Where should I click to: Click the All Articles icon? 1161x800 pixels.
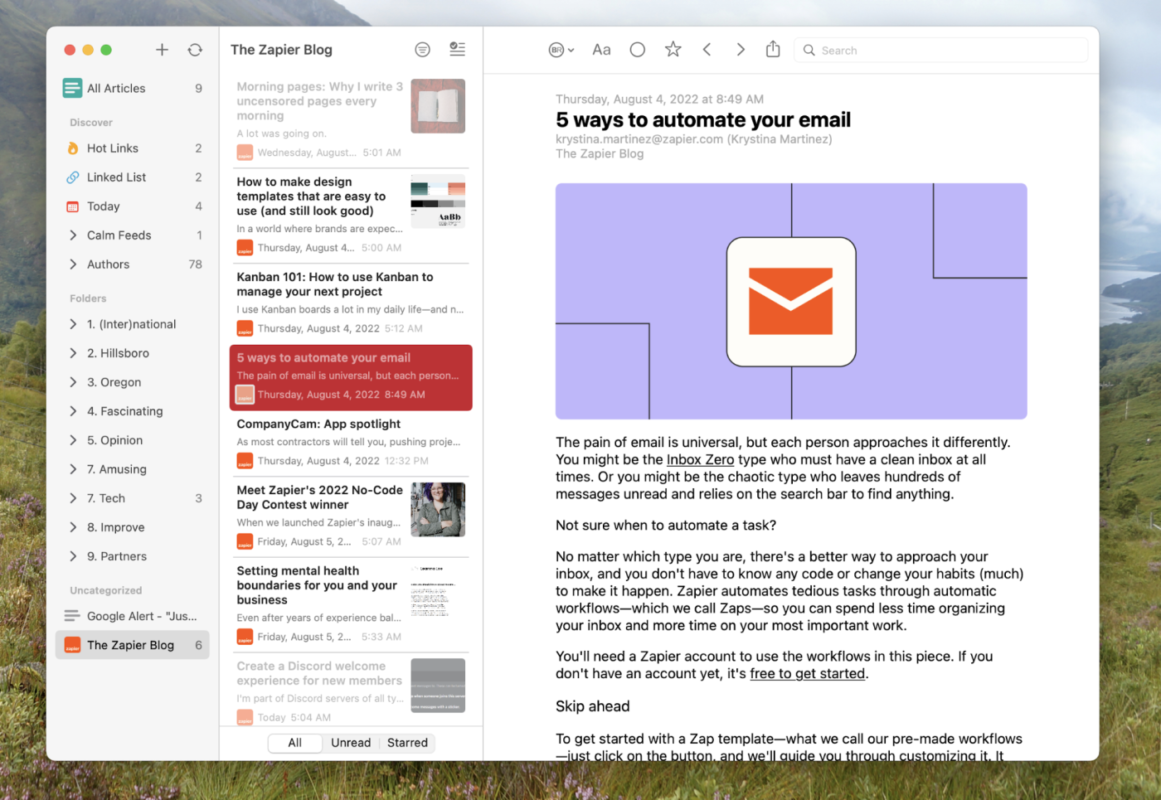point(72,88)
